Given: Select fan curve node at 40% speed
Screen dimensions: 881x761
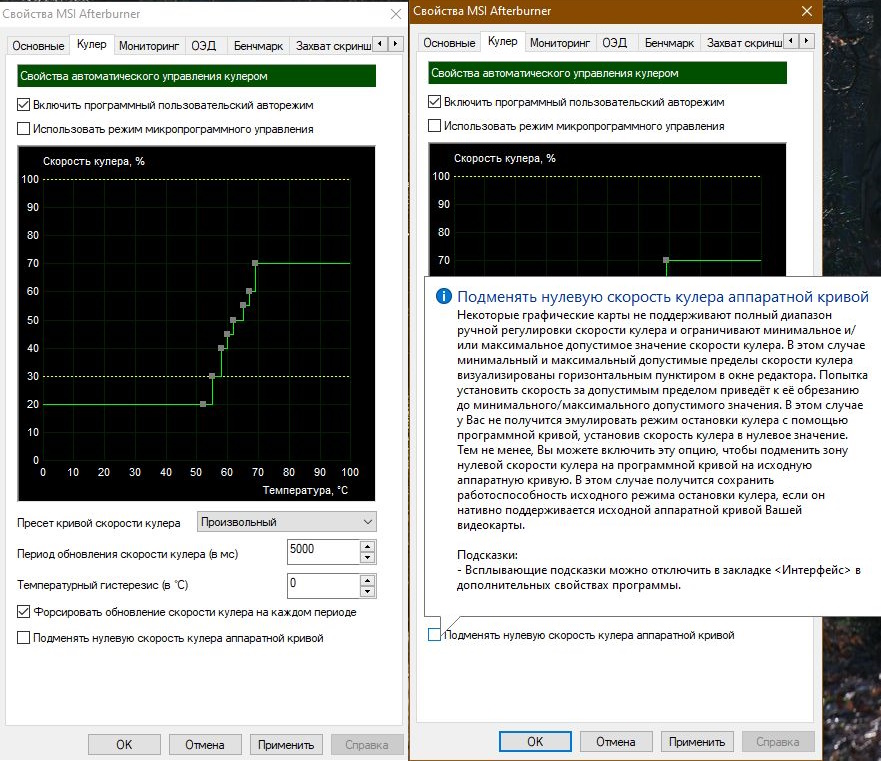Looking at the screenshot, I should coord(221,348).
